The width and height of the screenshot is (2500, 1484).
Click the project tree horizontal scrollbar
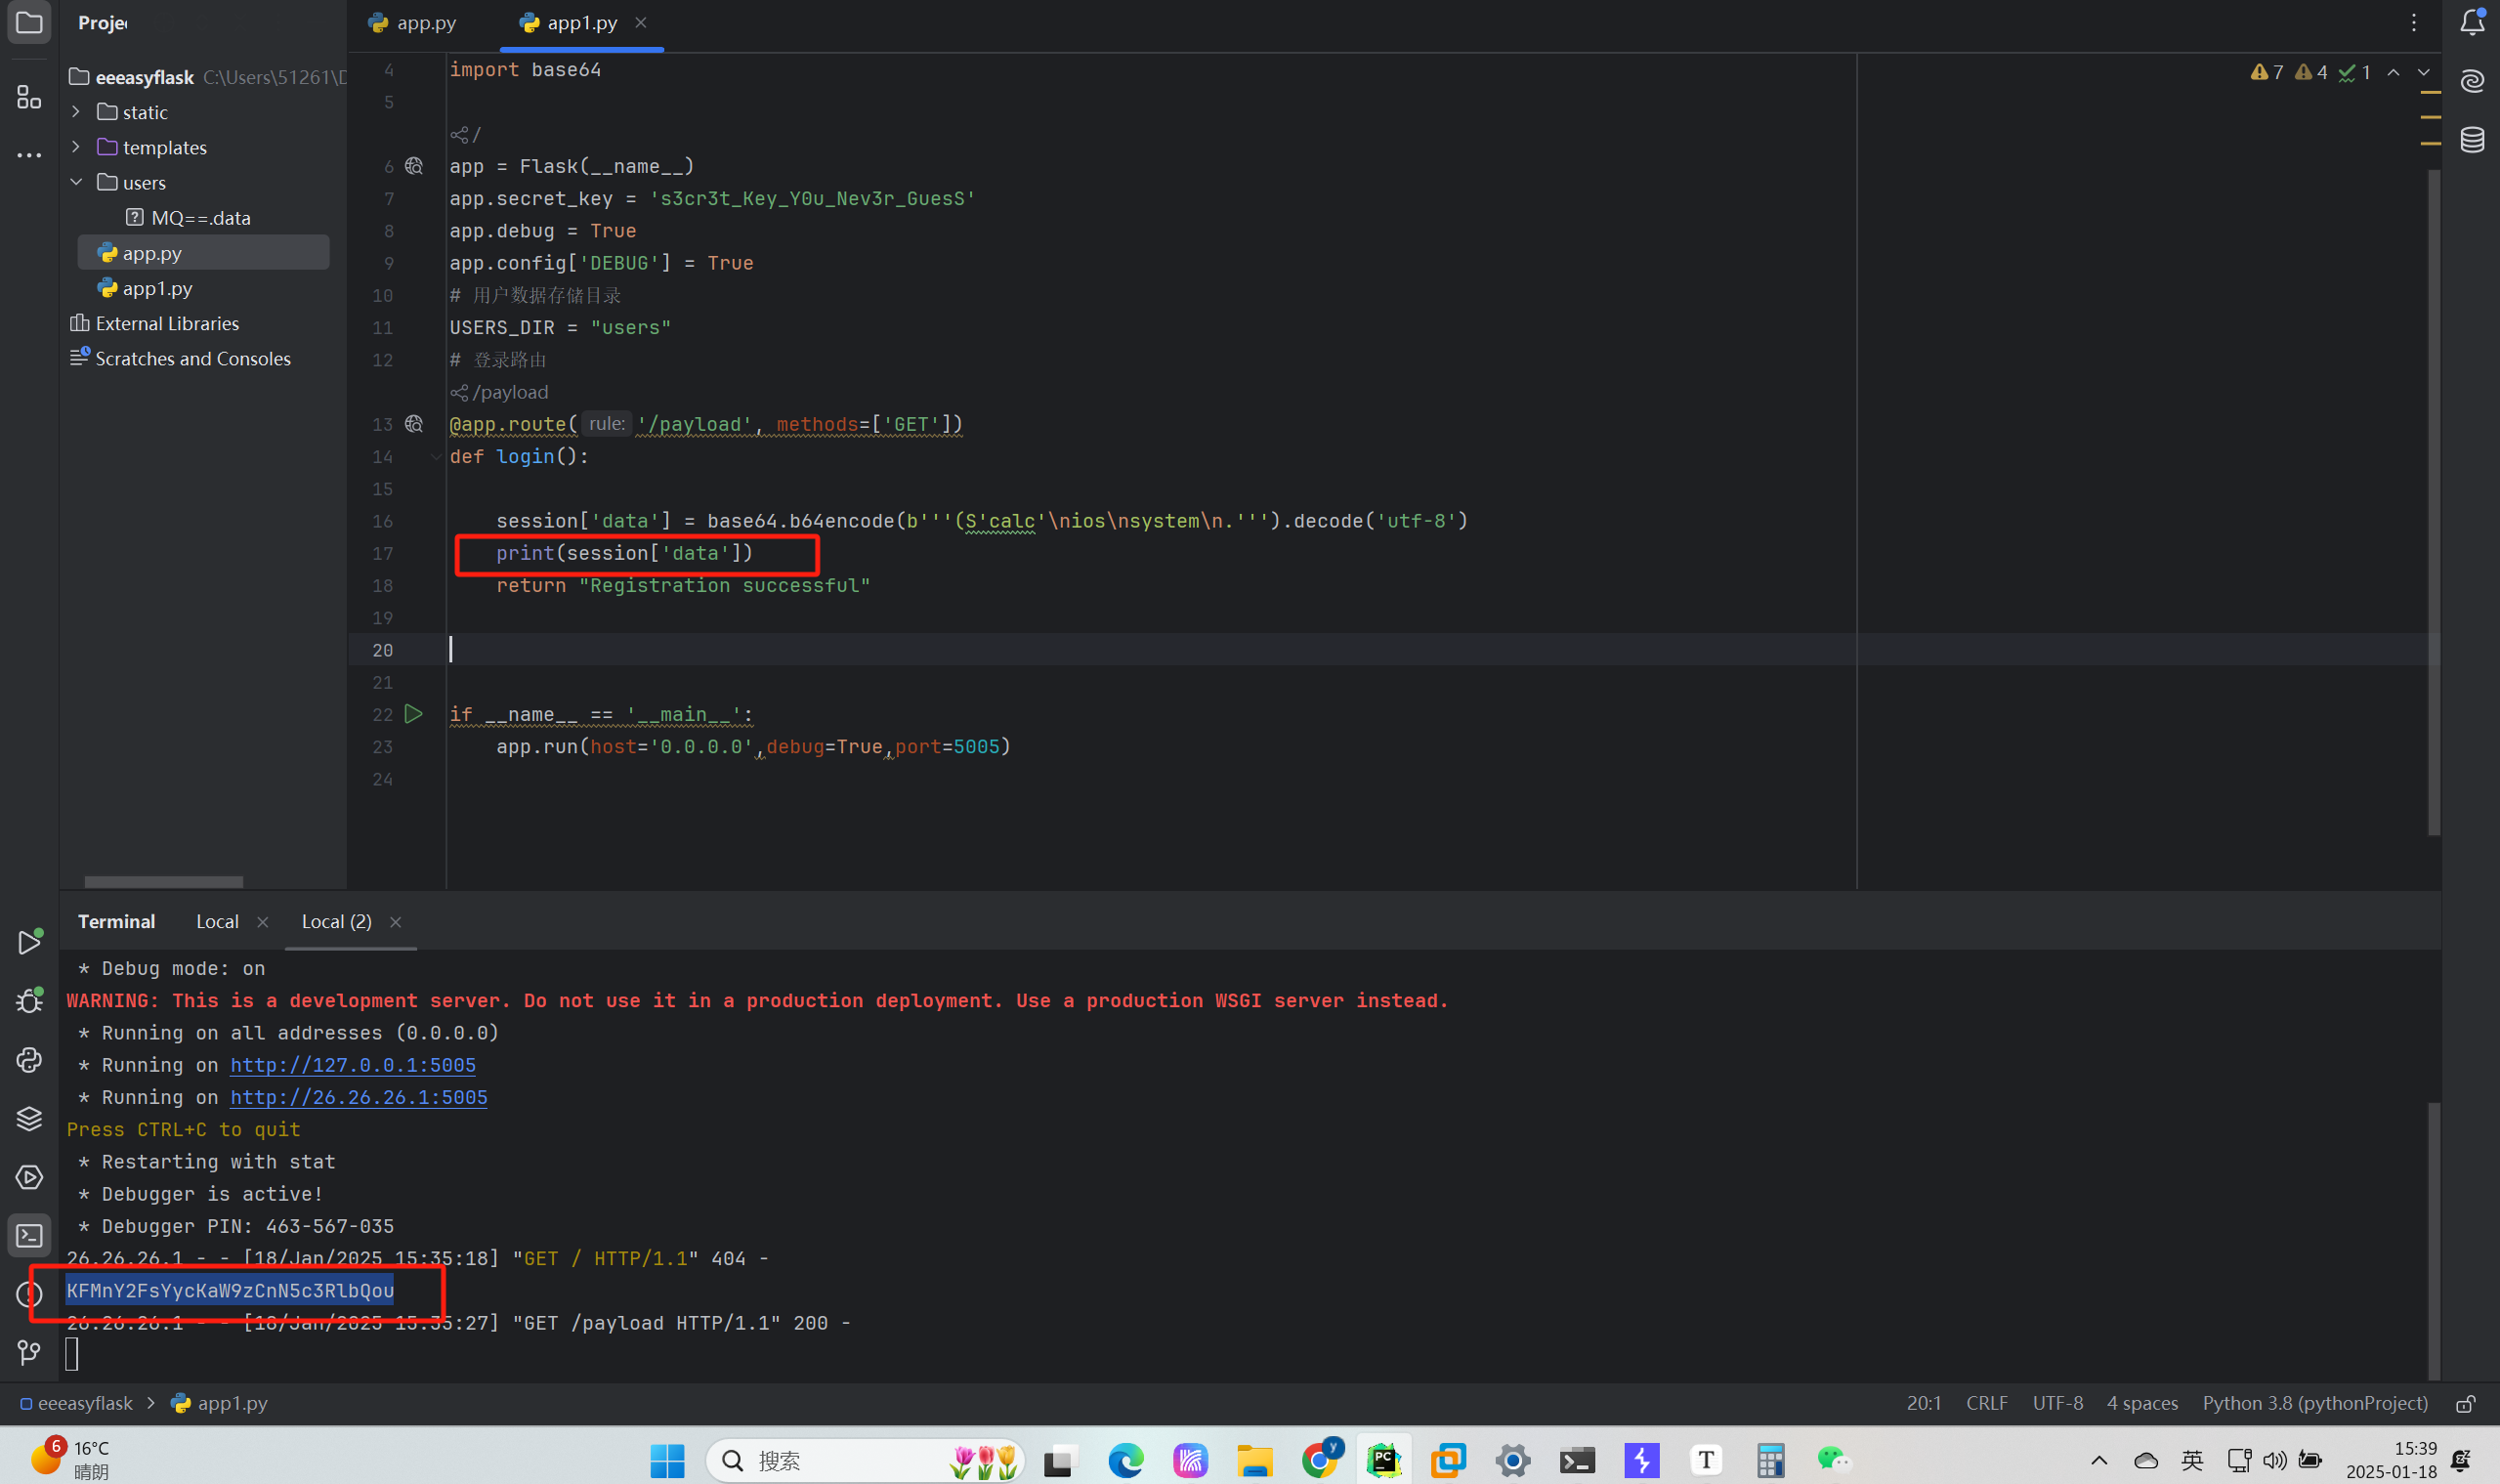click(x=163, y=882)
